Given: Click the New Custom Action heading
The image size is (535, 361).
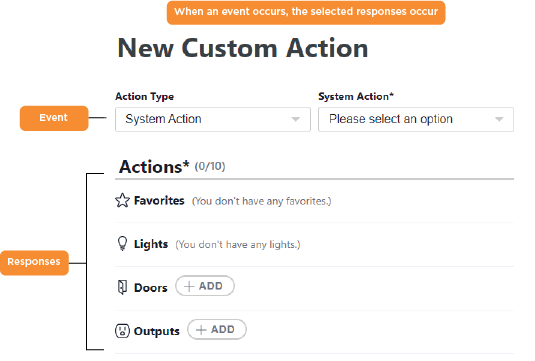Looking at the screenshot, I should click(x=243, y=48).
